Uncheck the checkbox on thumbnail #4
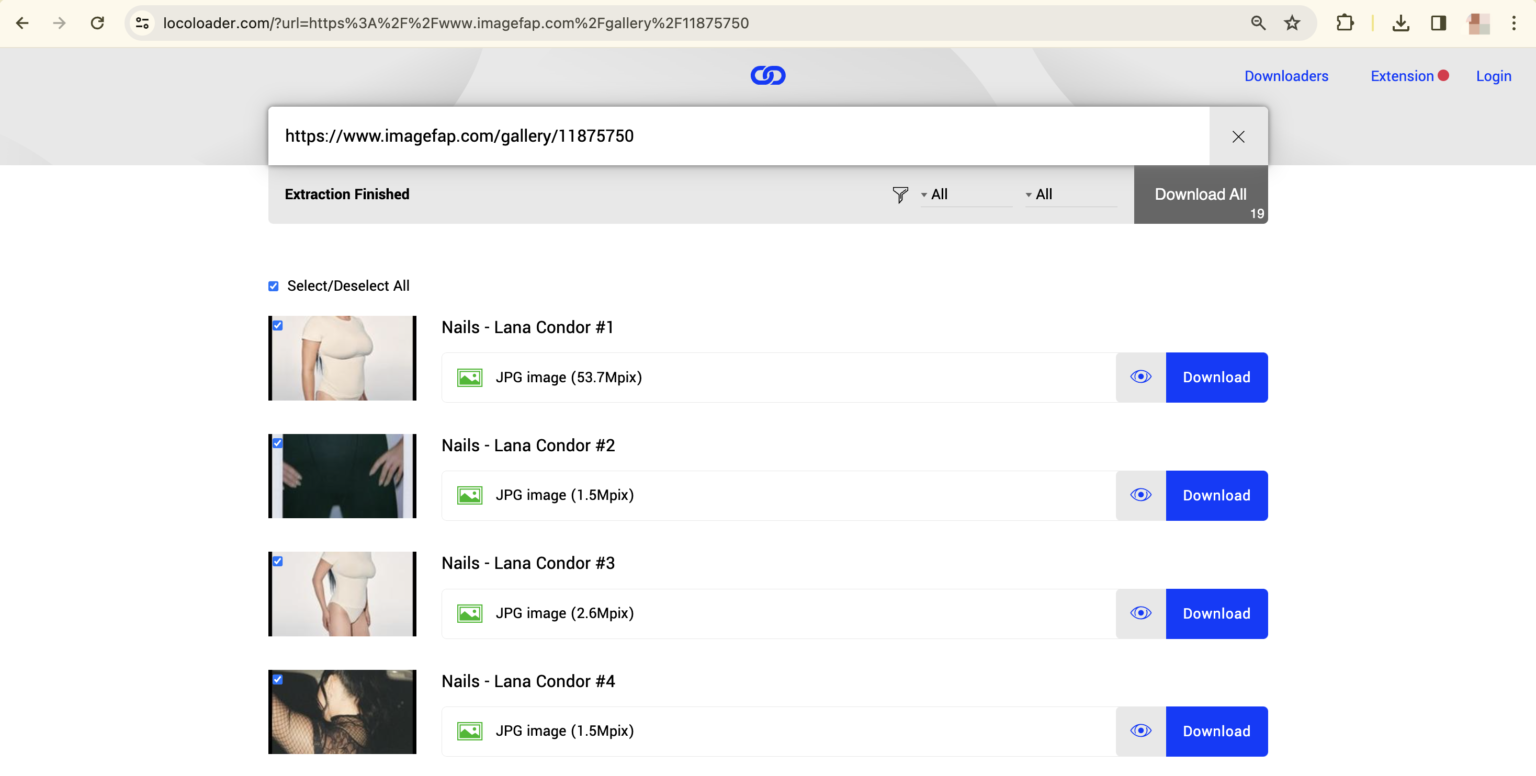1536x776 pixels. pos(278,679)
